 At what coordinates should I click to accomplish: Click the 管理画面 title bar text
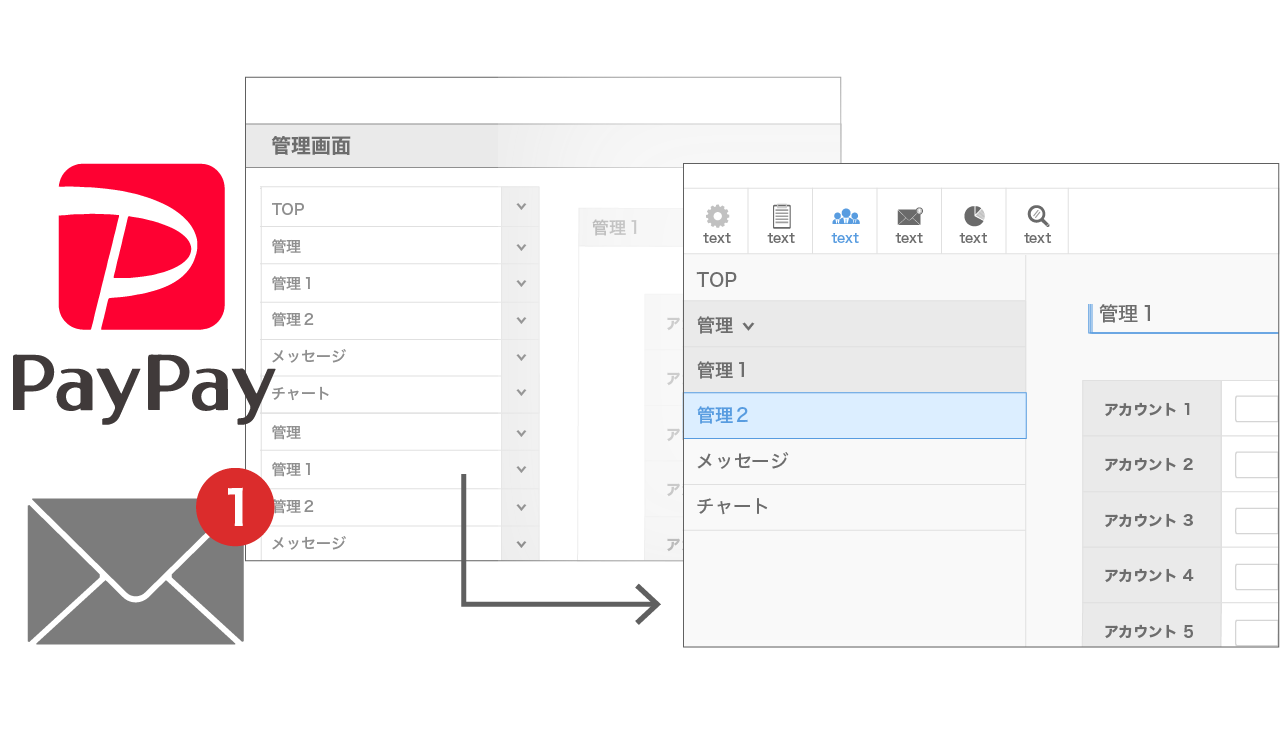coord(311,146)
